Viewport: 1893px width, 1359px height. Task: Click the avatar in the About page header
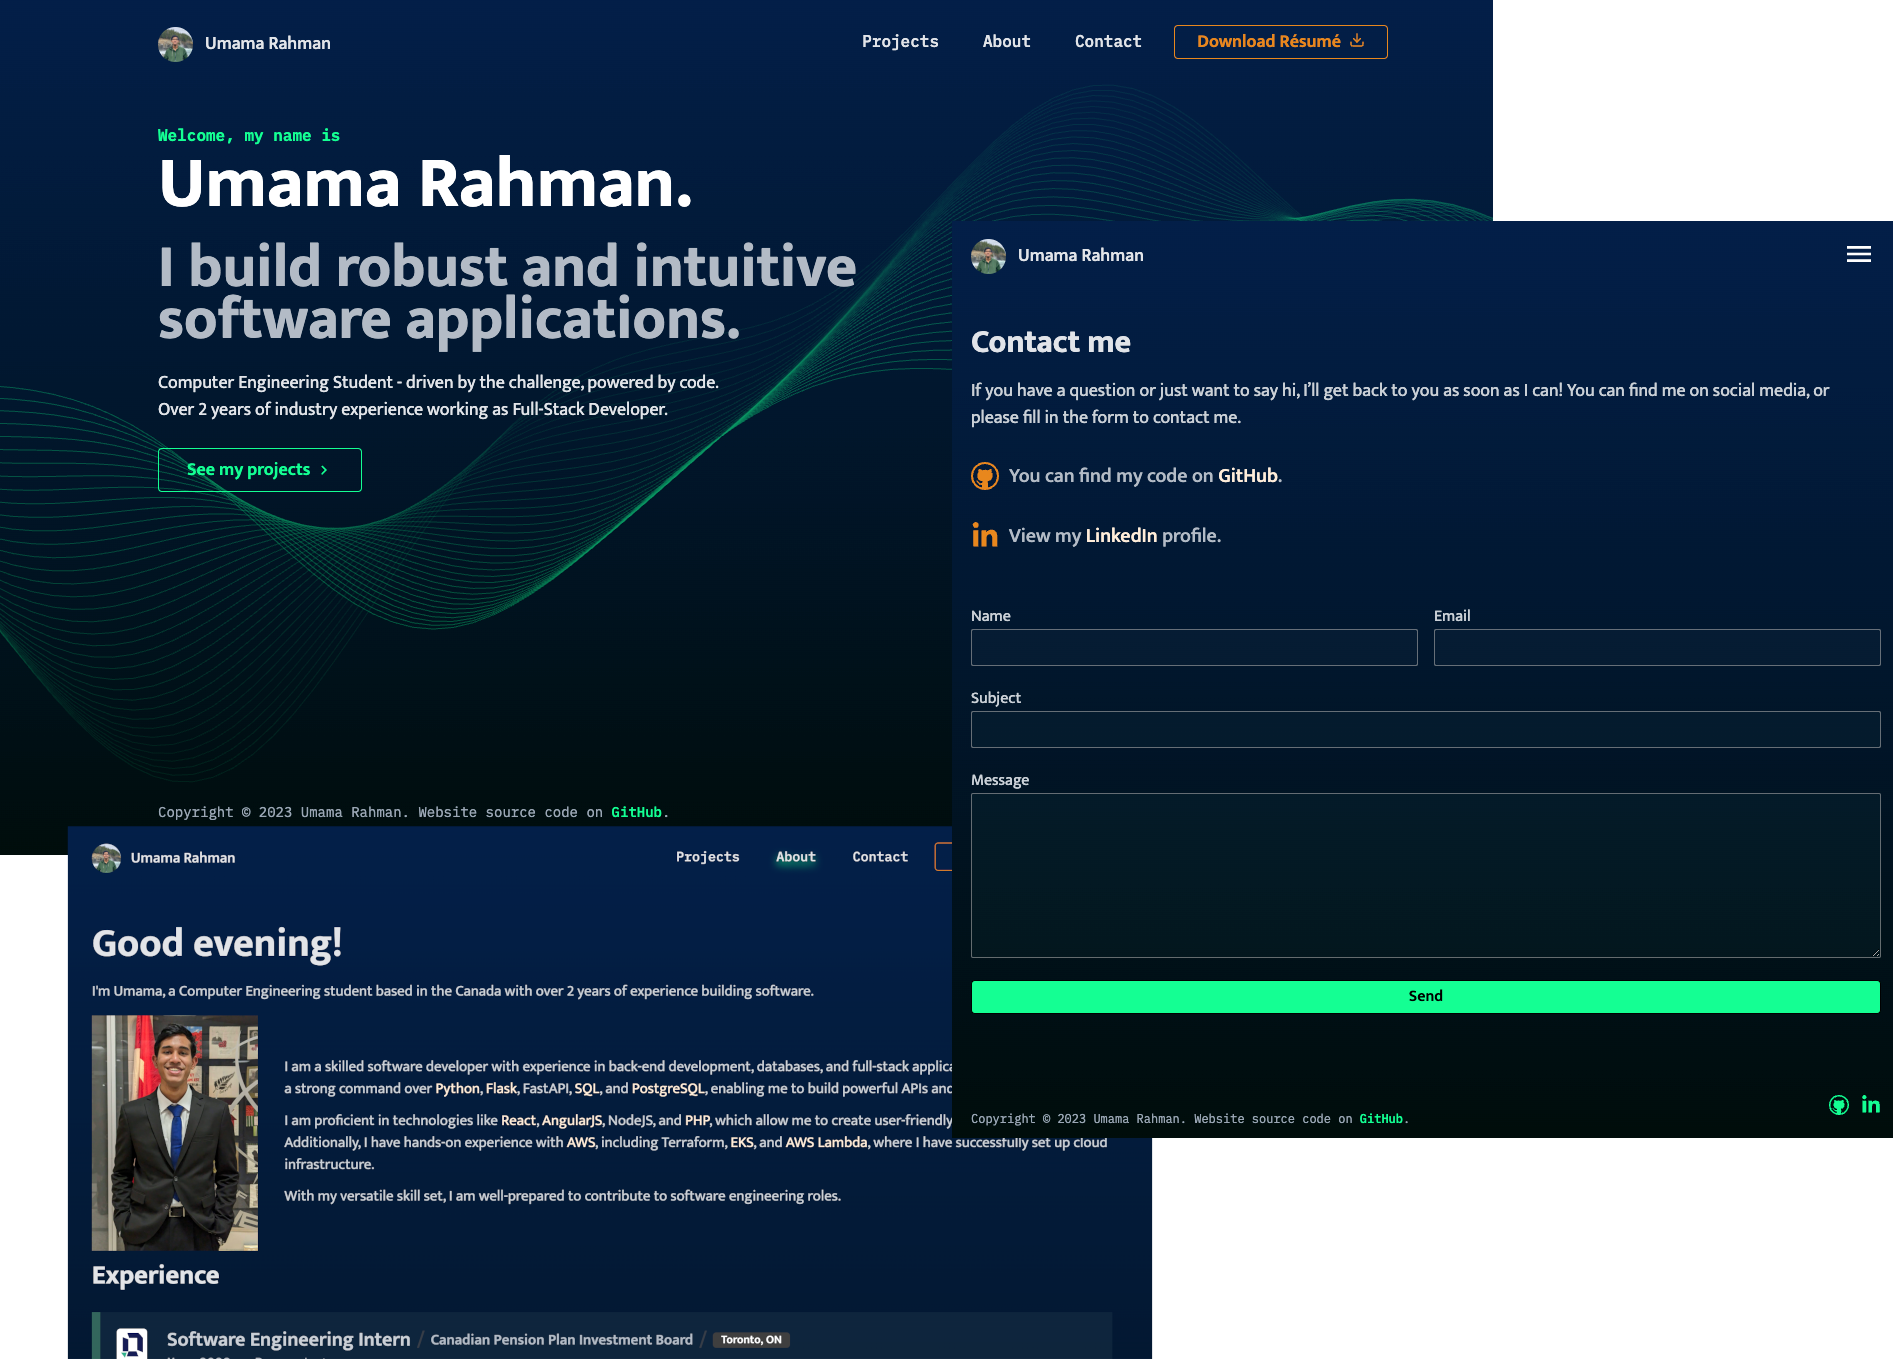pyautogui.click(x=106, y=858)
